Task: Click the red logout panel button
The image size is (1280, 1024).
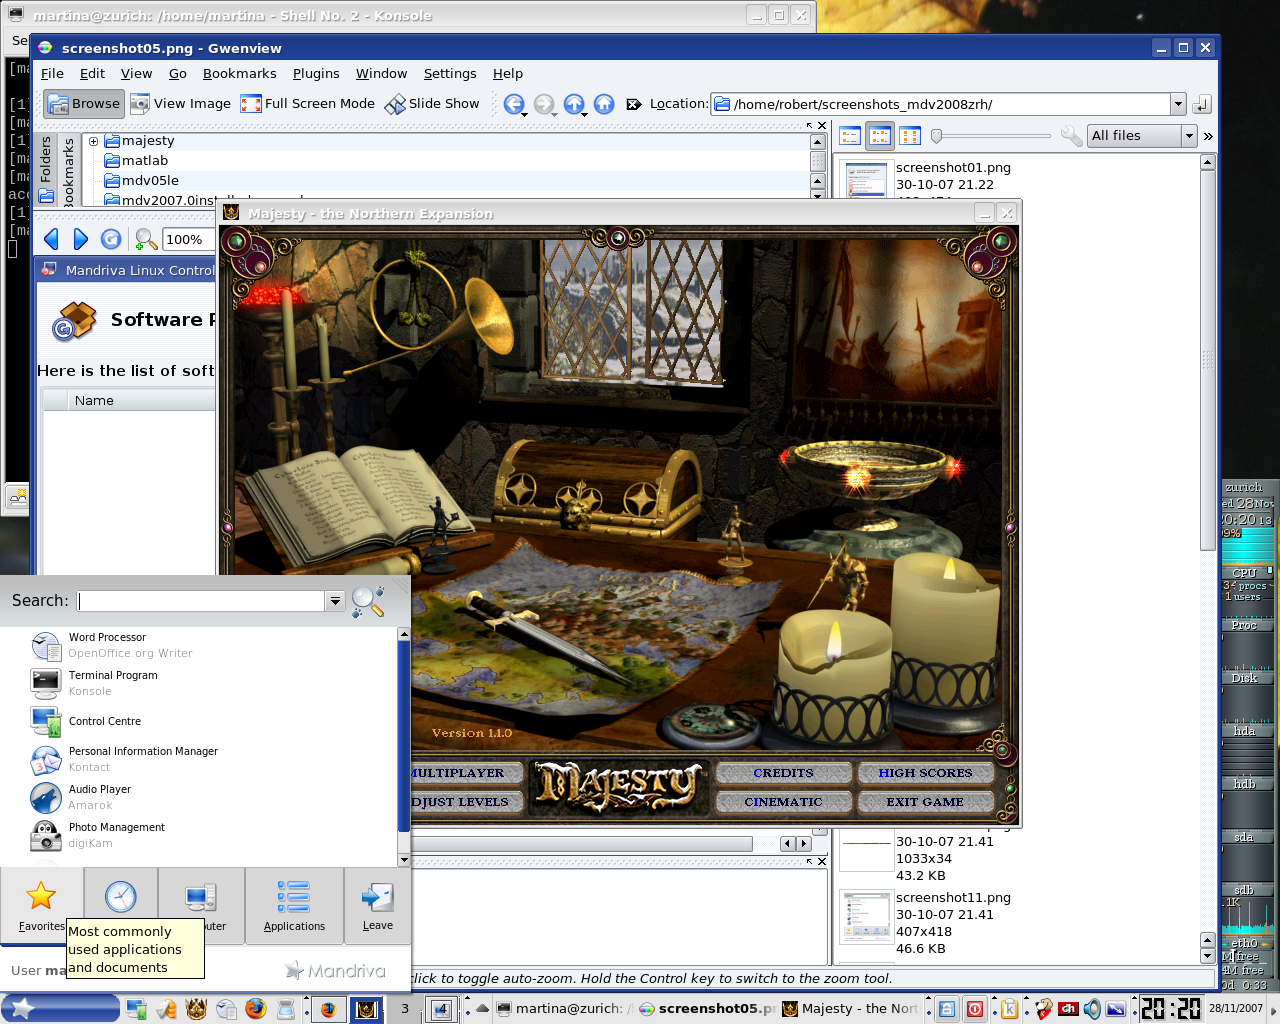Action: click(974, 1009)
